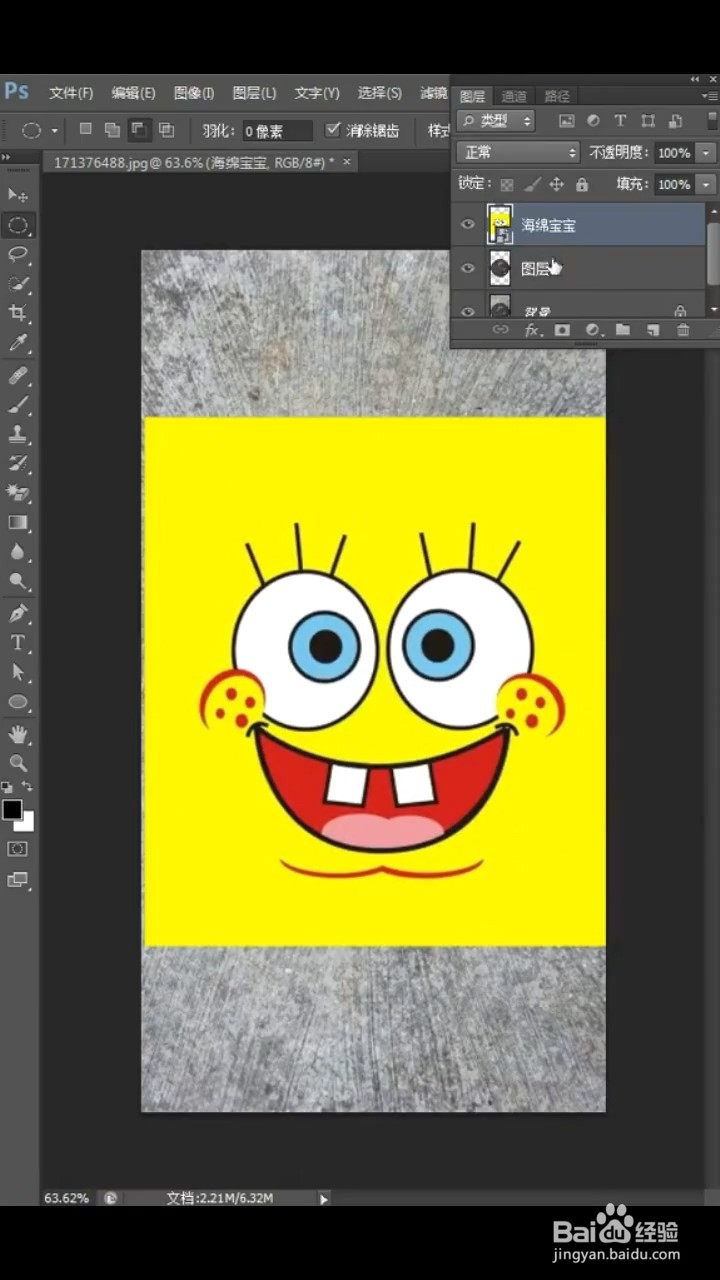
Task: Lock transparent pixels
Action: pos(507,185)
